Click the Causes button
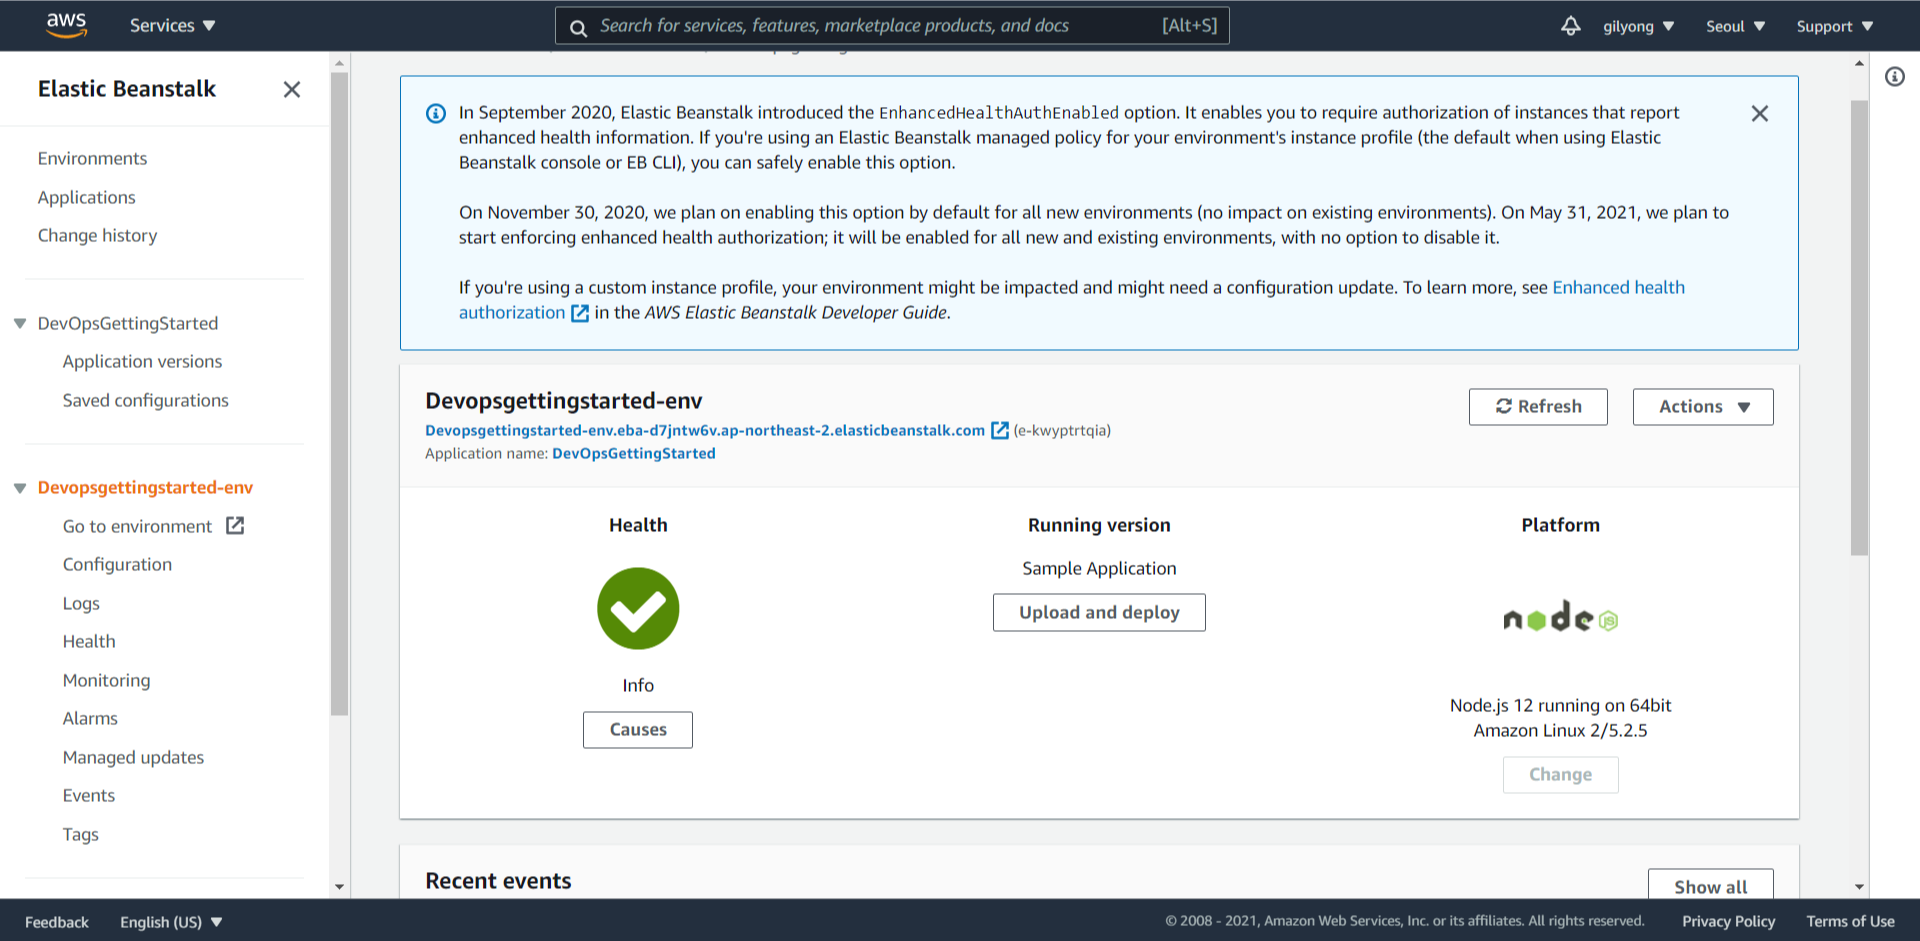Viewport: 1920px width, 941px height. coord(638,730)
